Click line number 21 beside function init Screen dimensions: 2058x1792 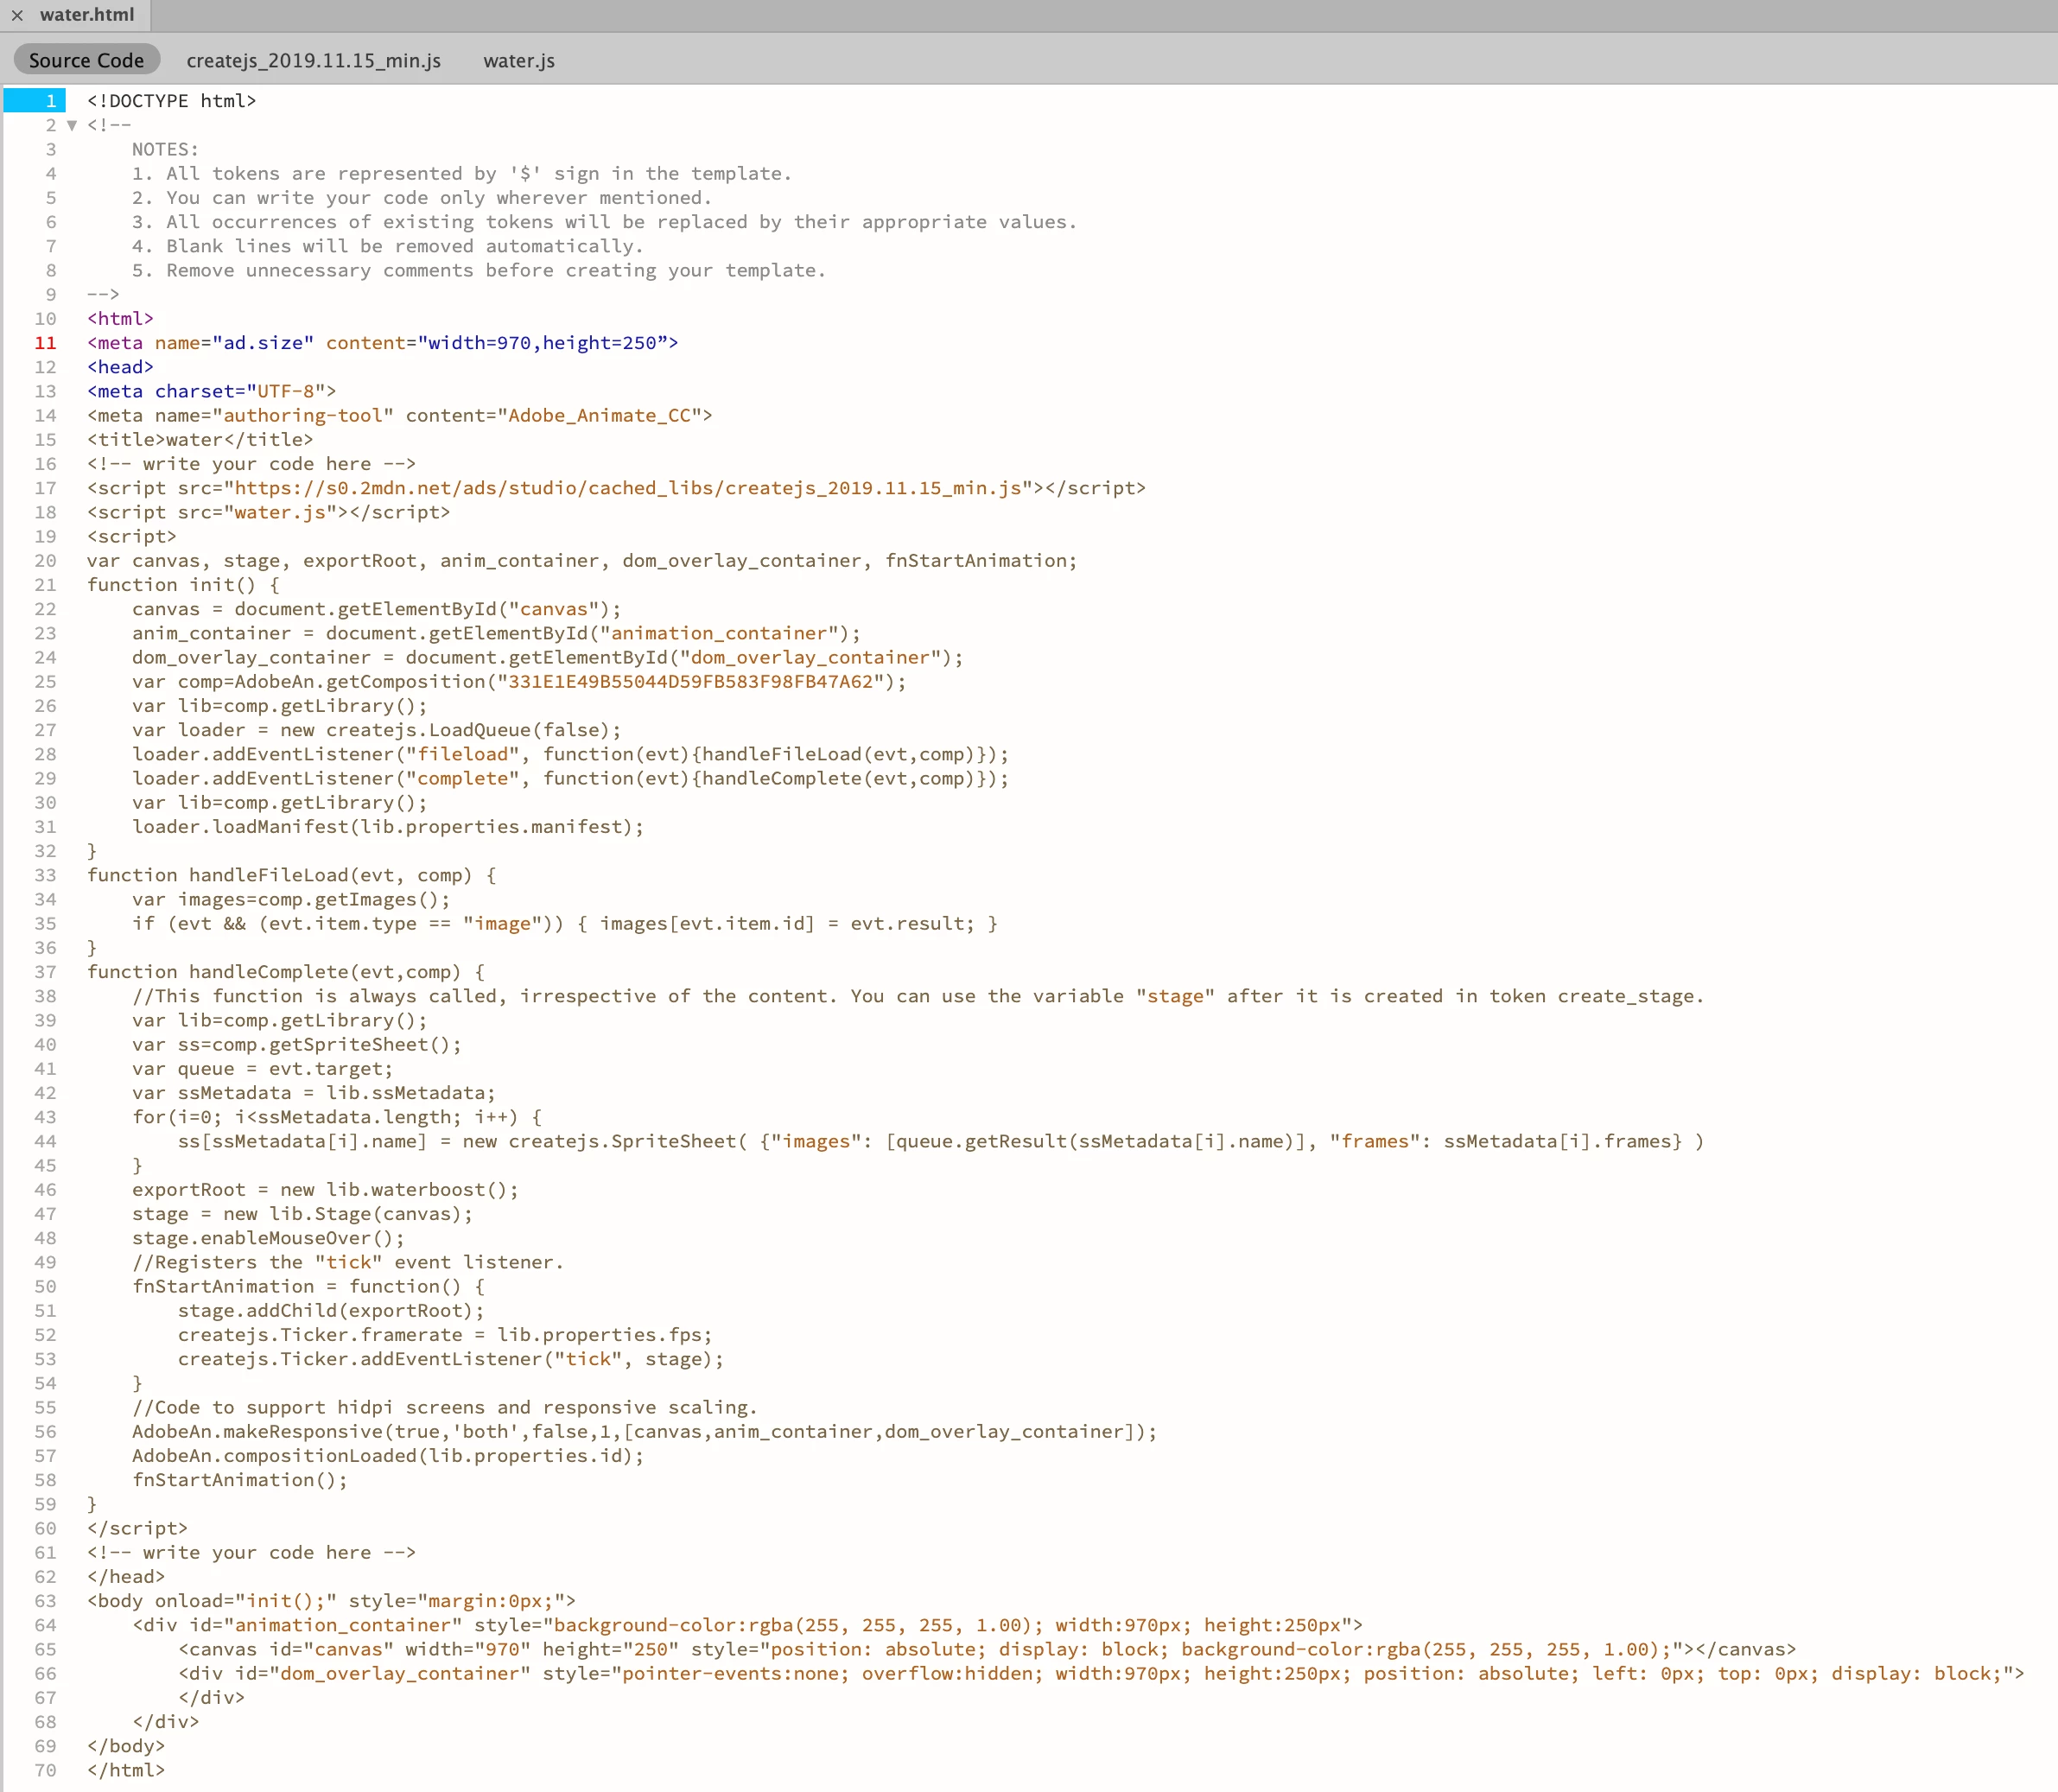[46, 585]
